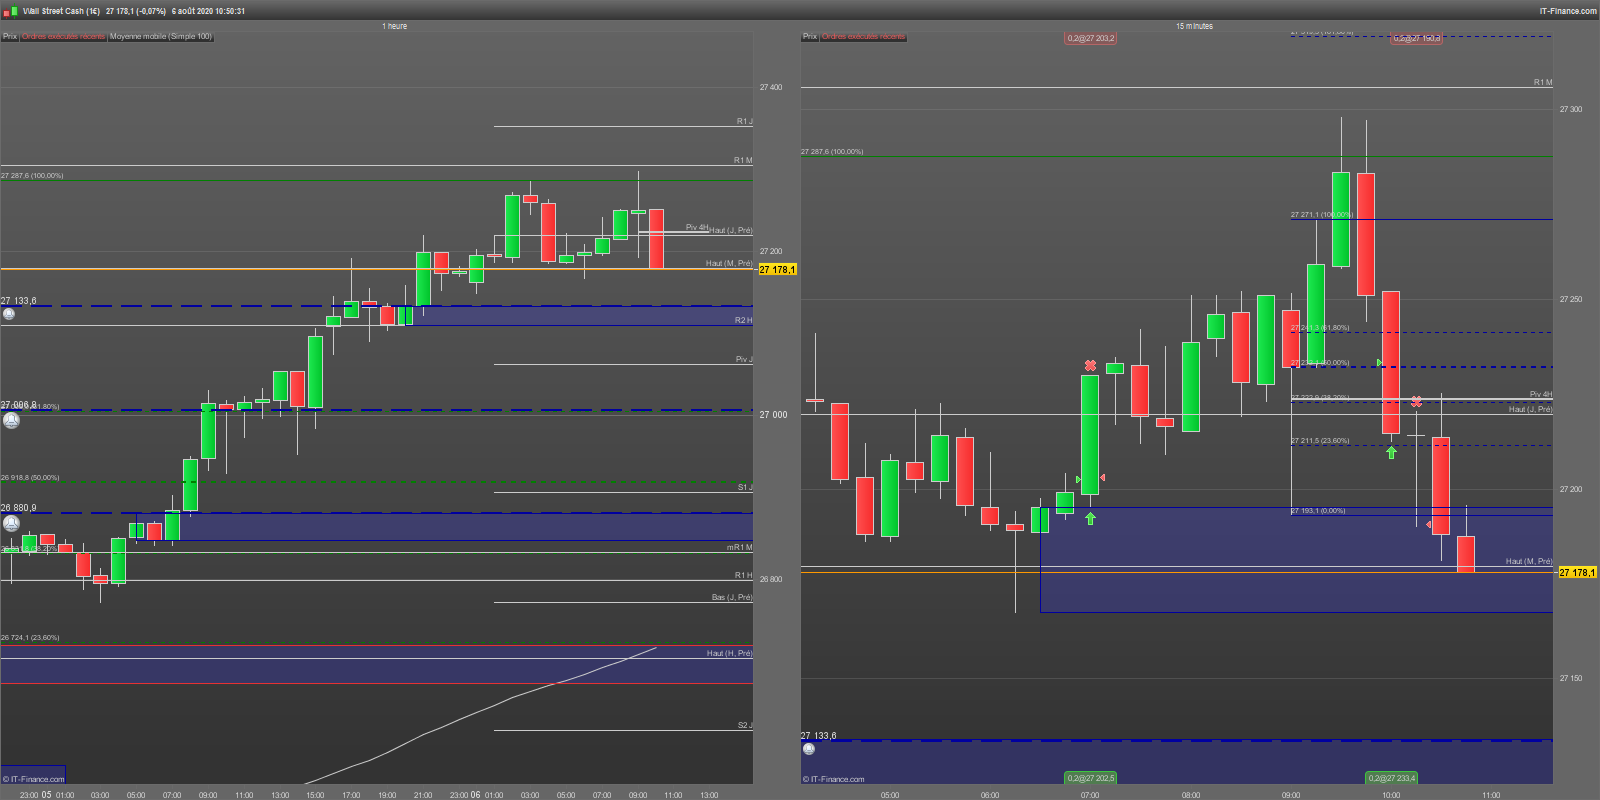Click the yellow 27 178,1 price tag on the 15 minutes chart

(x=1578, y=573)
